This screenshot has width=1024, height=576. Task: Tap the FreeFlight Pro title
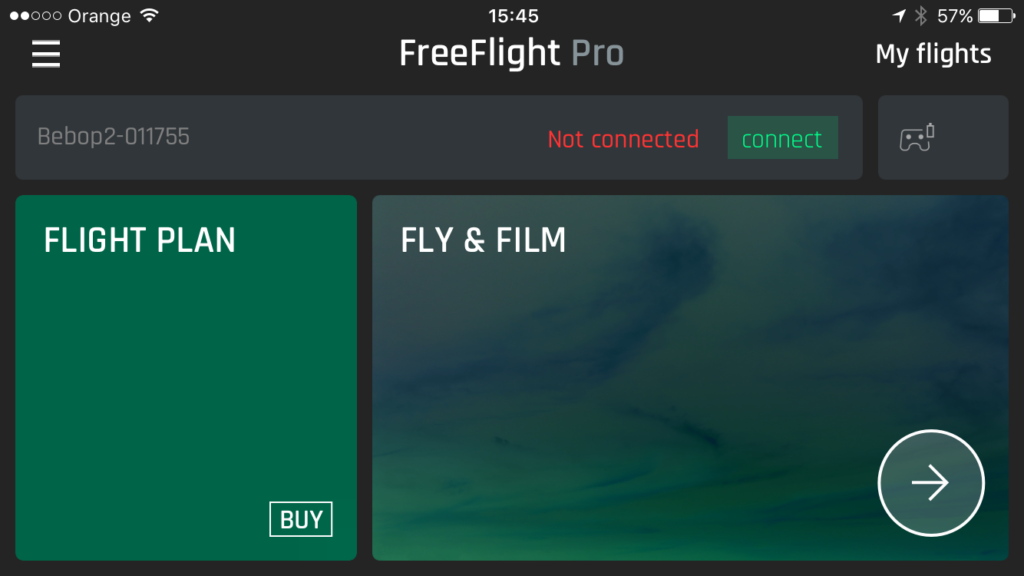tap(511, 54)
